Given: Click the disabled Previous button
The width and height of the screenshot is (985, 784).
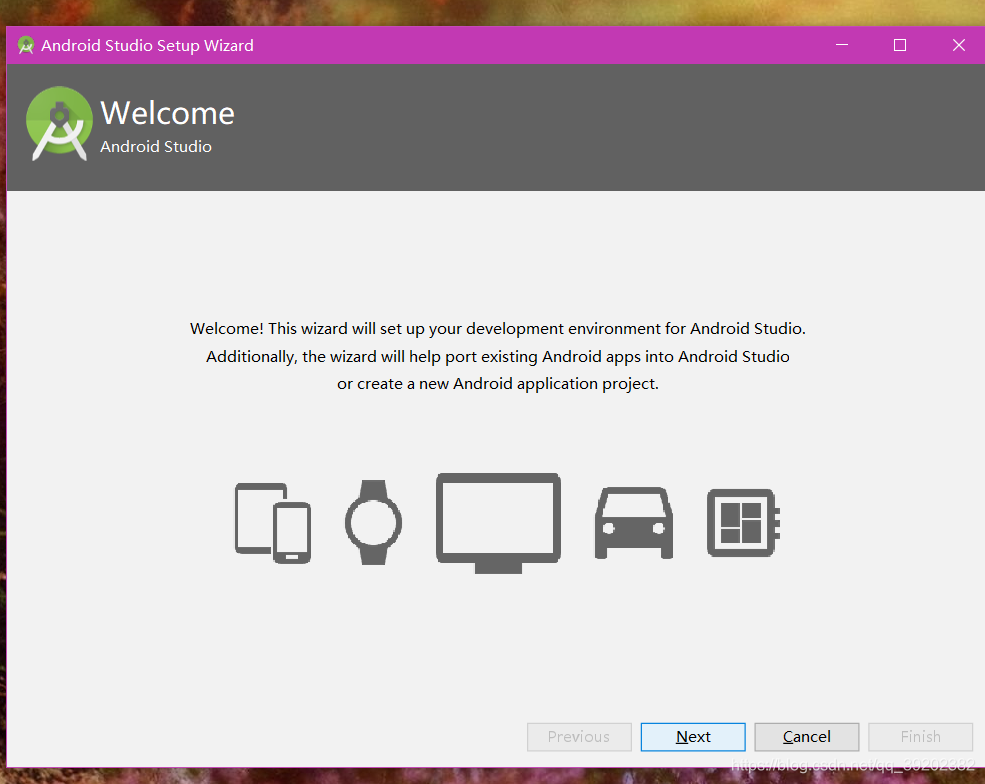Looking at the screenshot, I should point(579,736).
